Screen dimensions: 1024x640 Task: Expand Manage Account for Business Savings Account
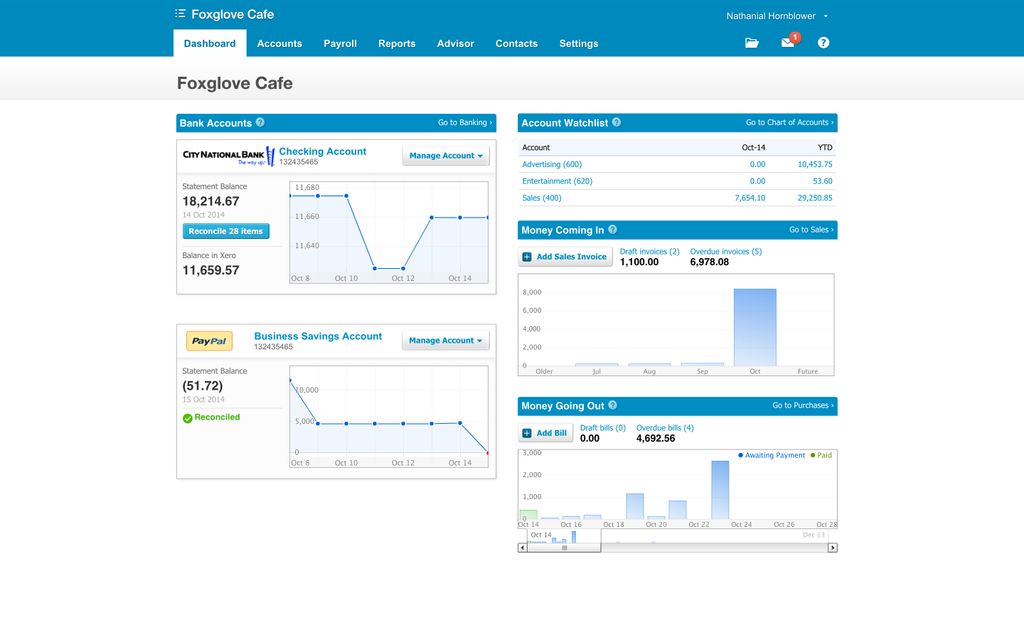click(445, 340)
